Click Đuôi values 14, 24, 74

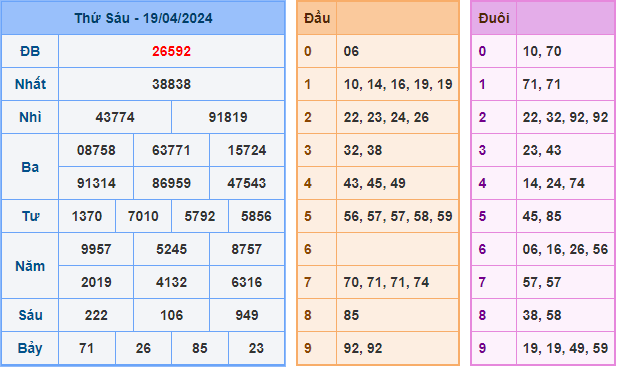point(554,183)
